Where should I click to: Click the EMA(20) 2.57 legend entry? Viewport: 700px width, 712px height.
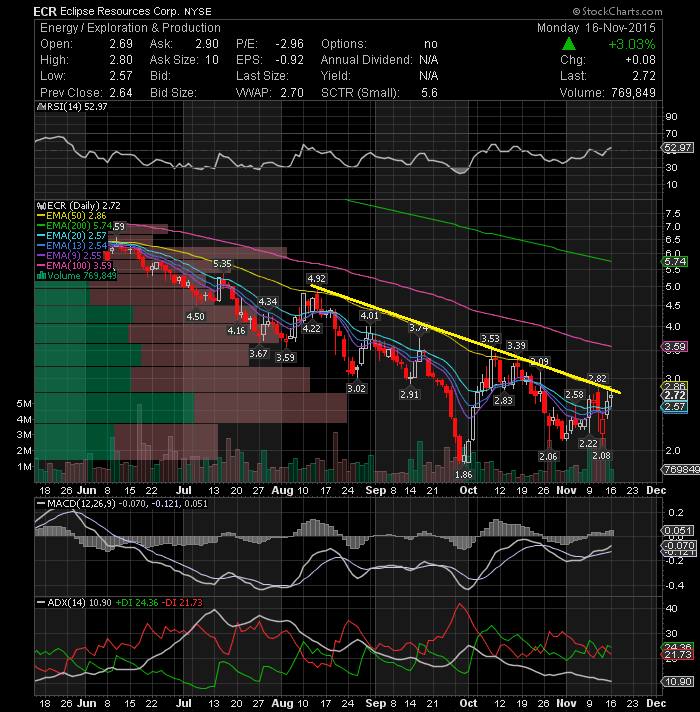click(x=71, y=236)
